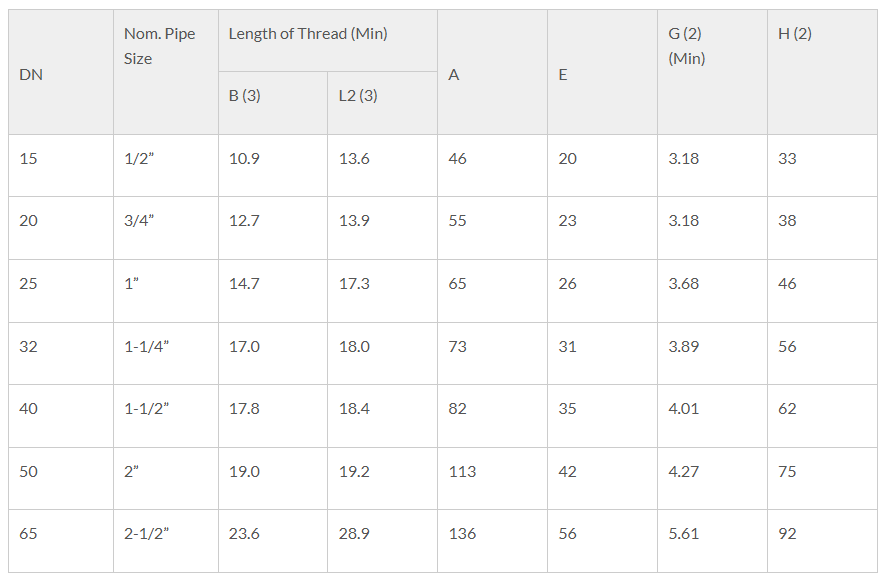The height and width of the screenshot is (580, 882).
Task: Select the 1/2" pipe size cell
Action: tap(166, 165)
